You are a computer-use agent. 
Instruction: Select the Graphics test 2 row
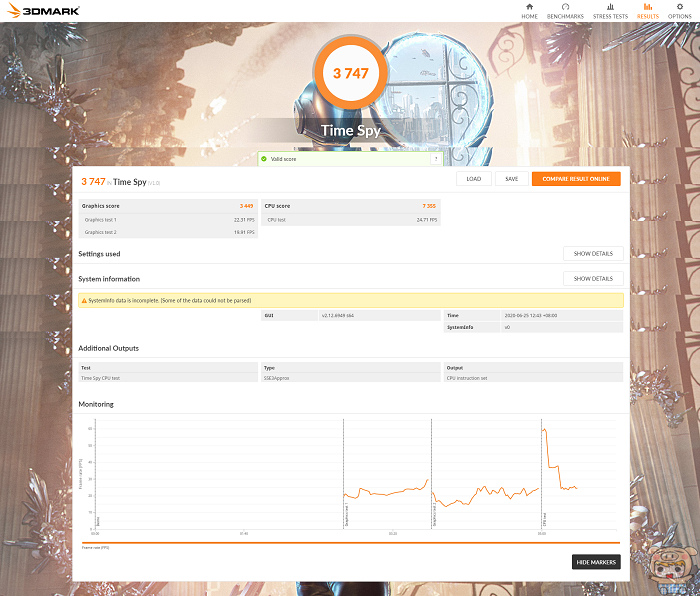point(168,232)
